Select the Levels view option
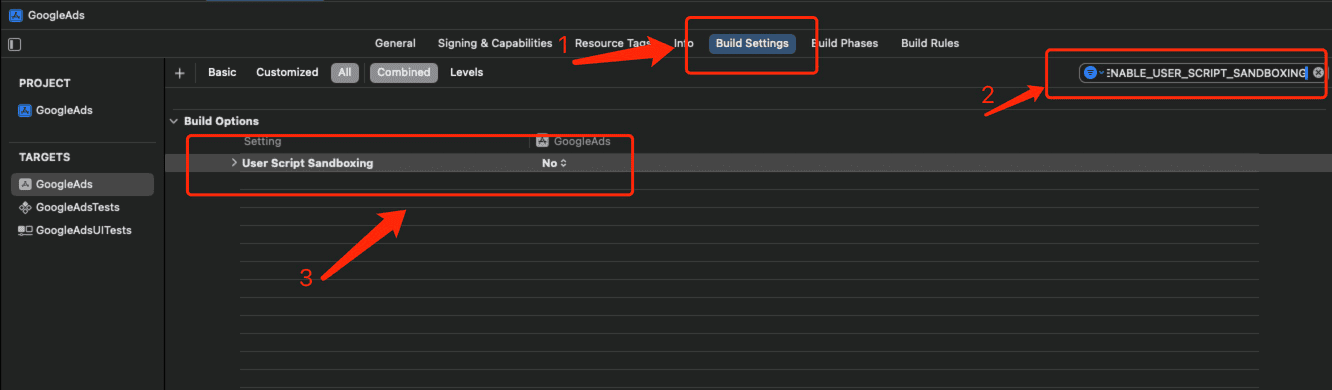Image resolution: width=1332 pixels, height=390 pixels. point(466,72)
